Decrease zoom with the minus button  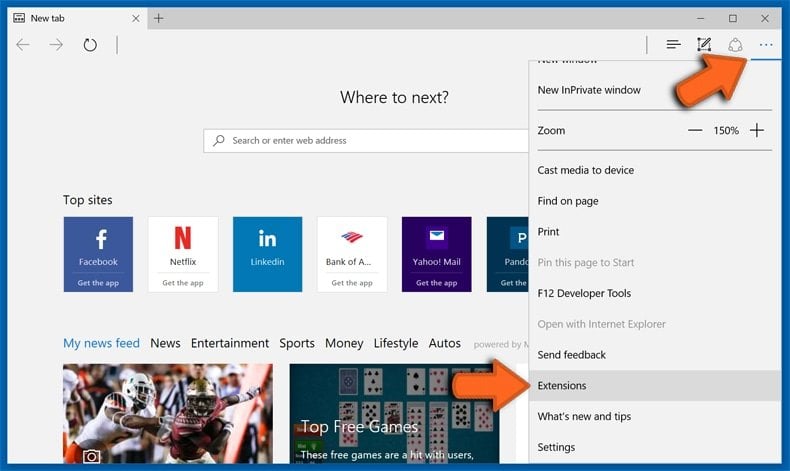[x=695, y=130]
